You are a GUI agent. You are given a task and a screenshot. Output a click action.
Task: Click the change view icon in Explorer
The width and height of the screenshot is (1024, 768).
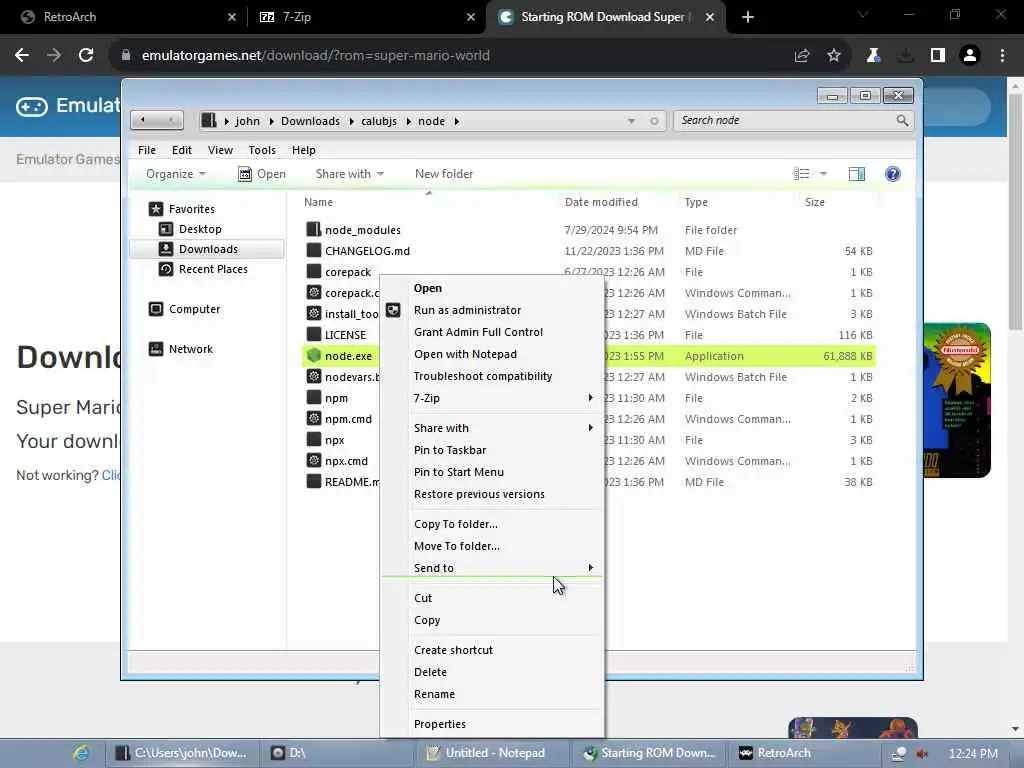[801, 174]
